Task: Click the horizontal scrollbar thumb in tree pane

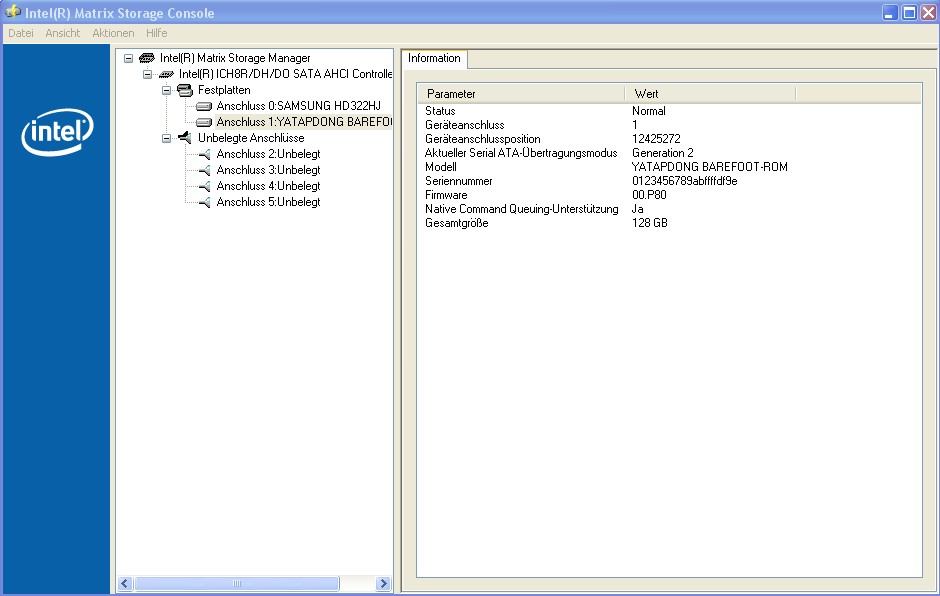Action: tap(237, 583)
